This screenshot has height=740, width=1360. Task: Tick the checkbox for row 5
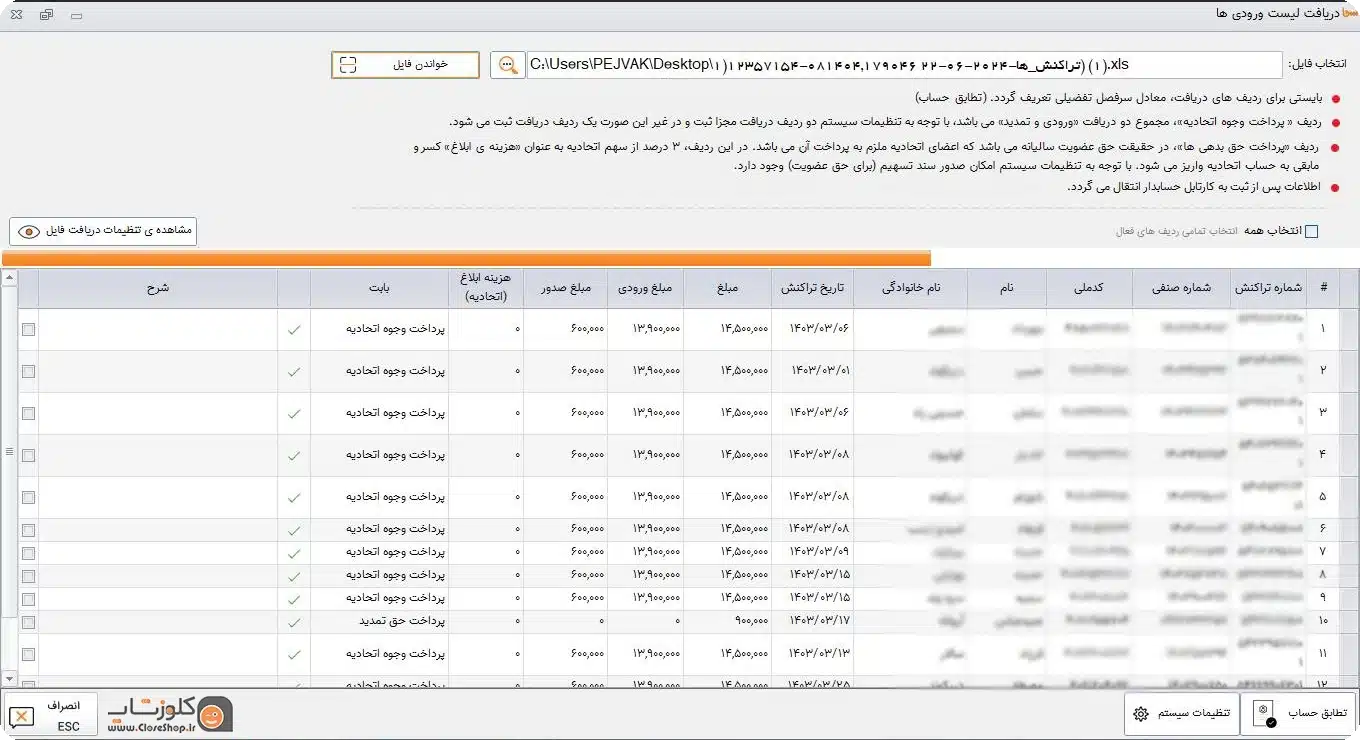point(28,497)
